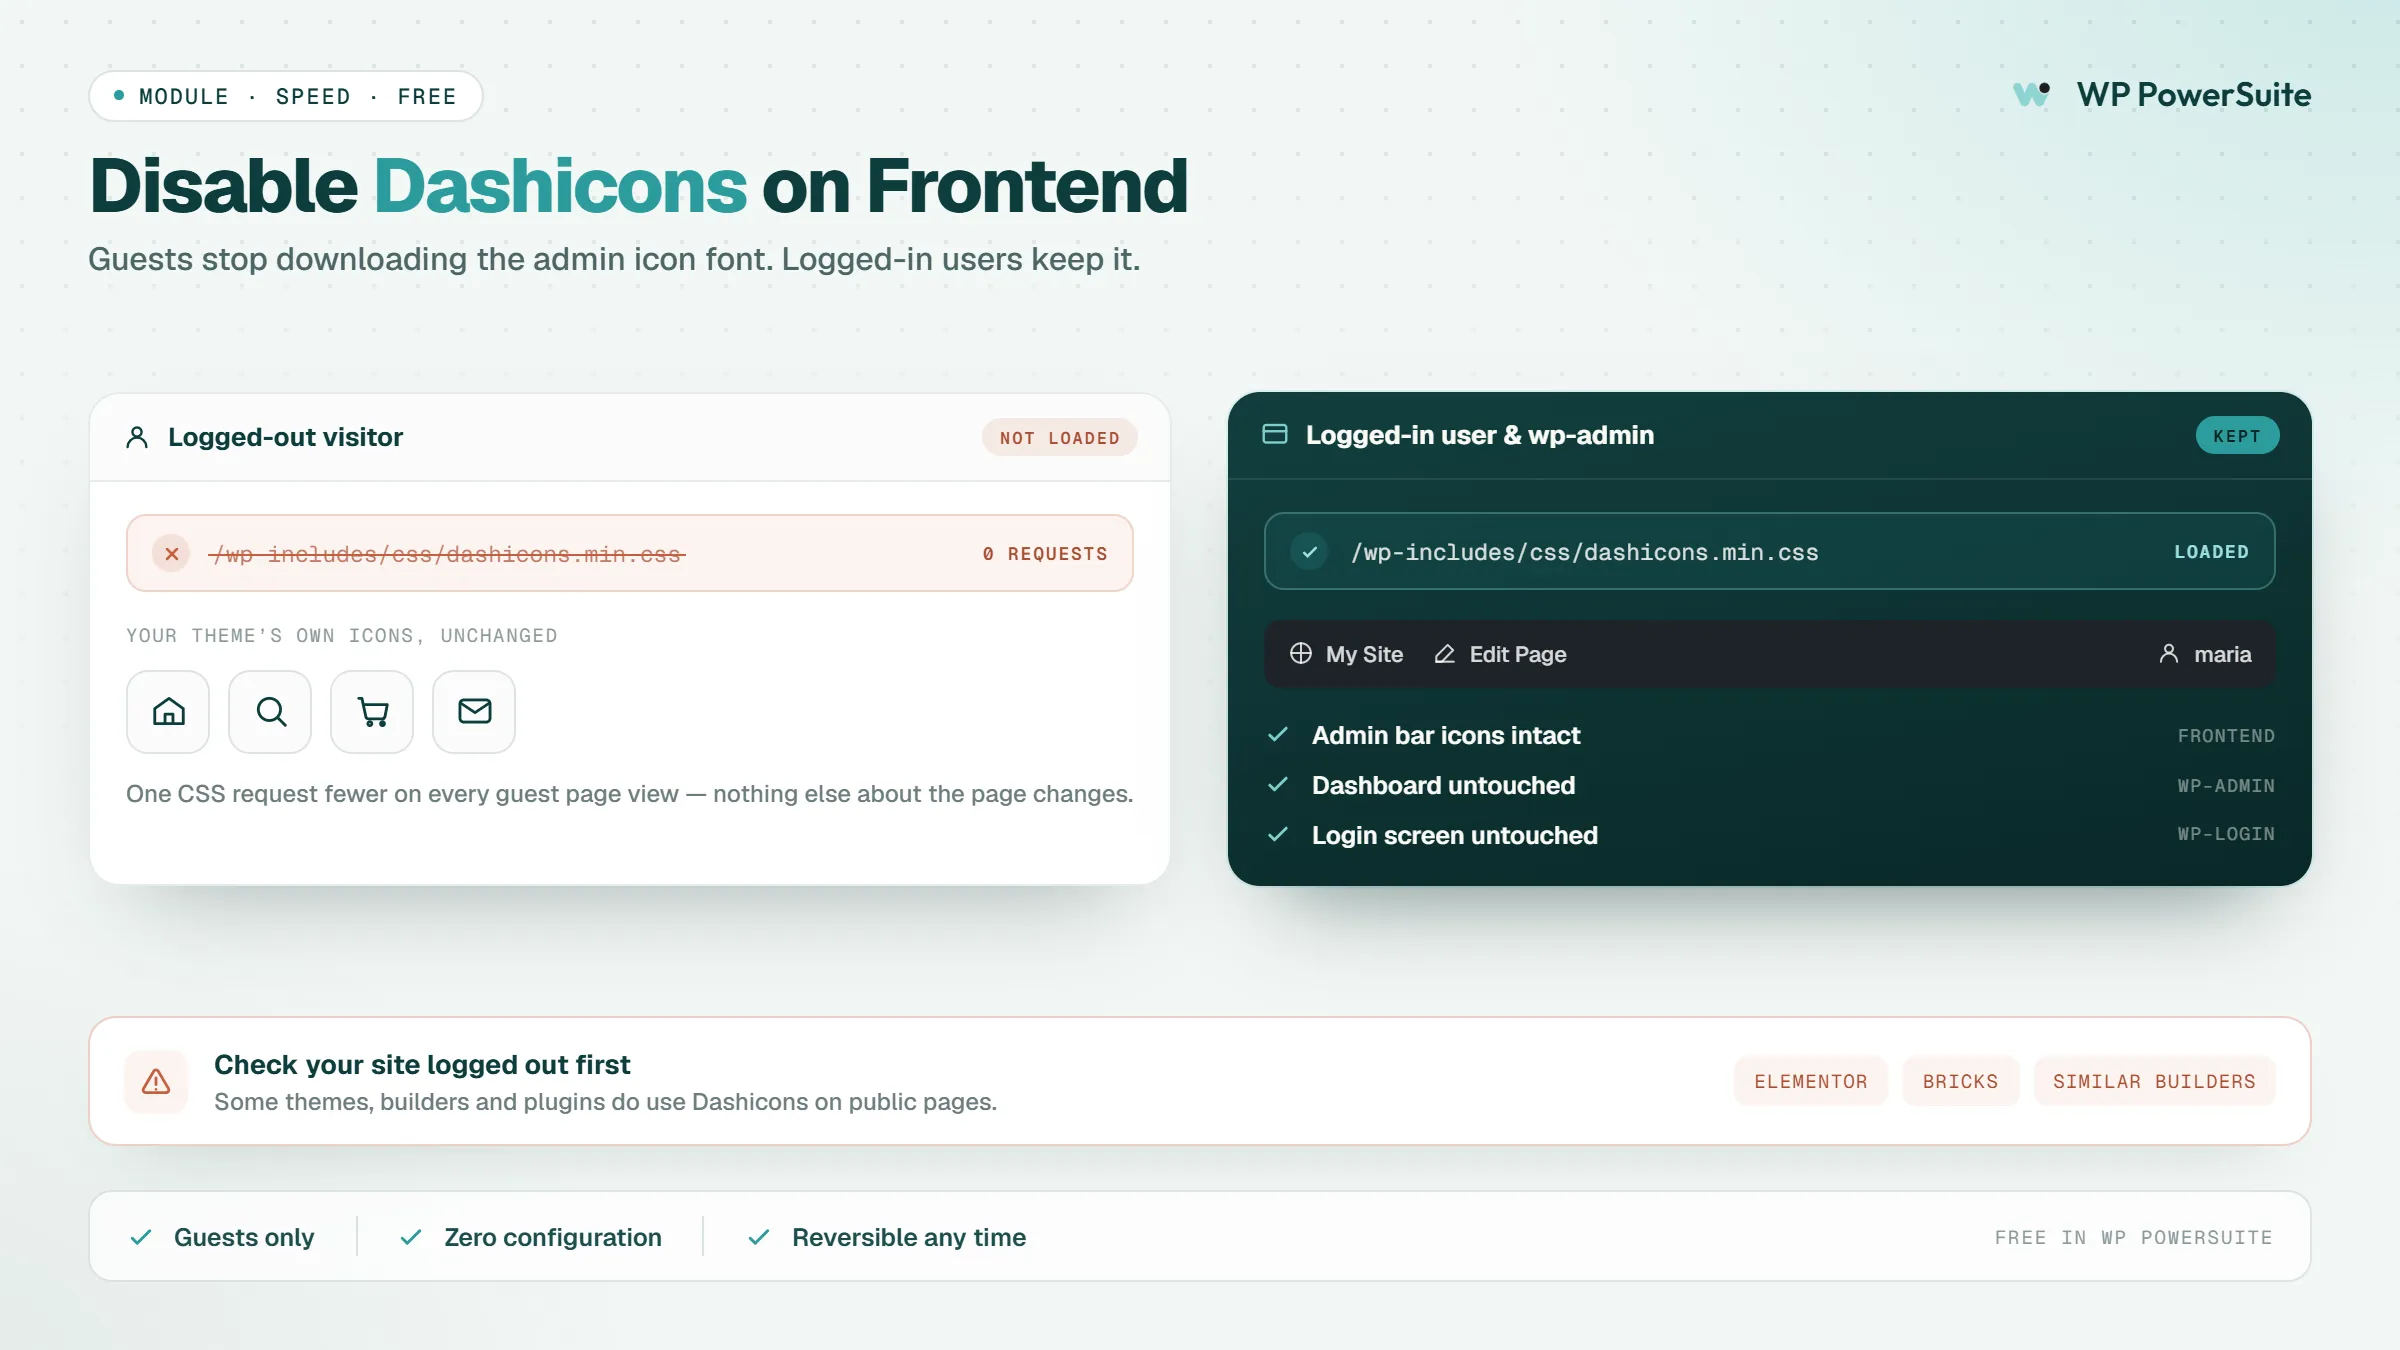This screenshot has height=1350, width=2400.
Task: Click the red X icon beside dashicons.min.css
Action: point(172,554)
